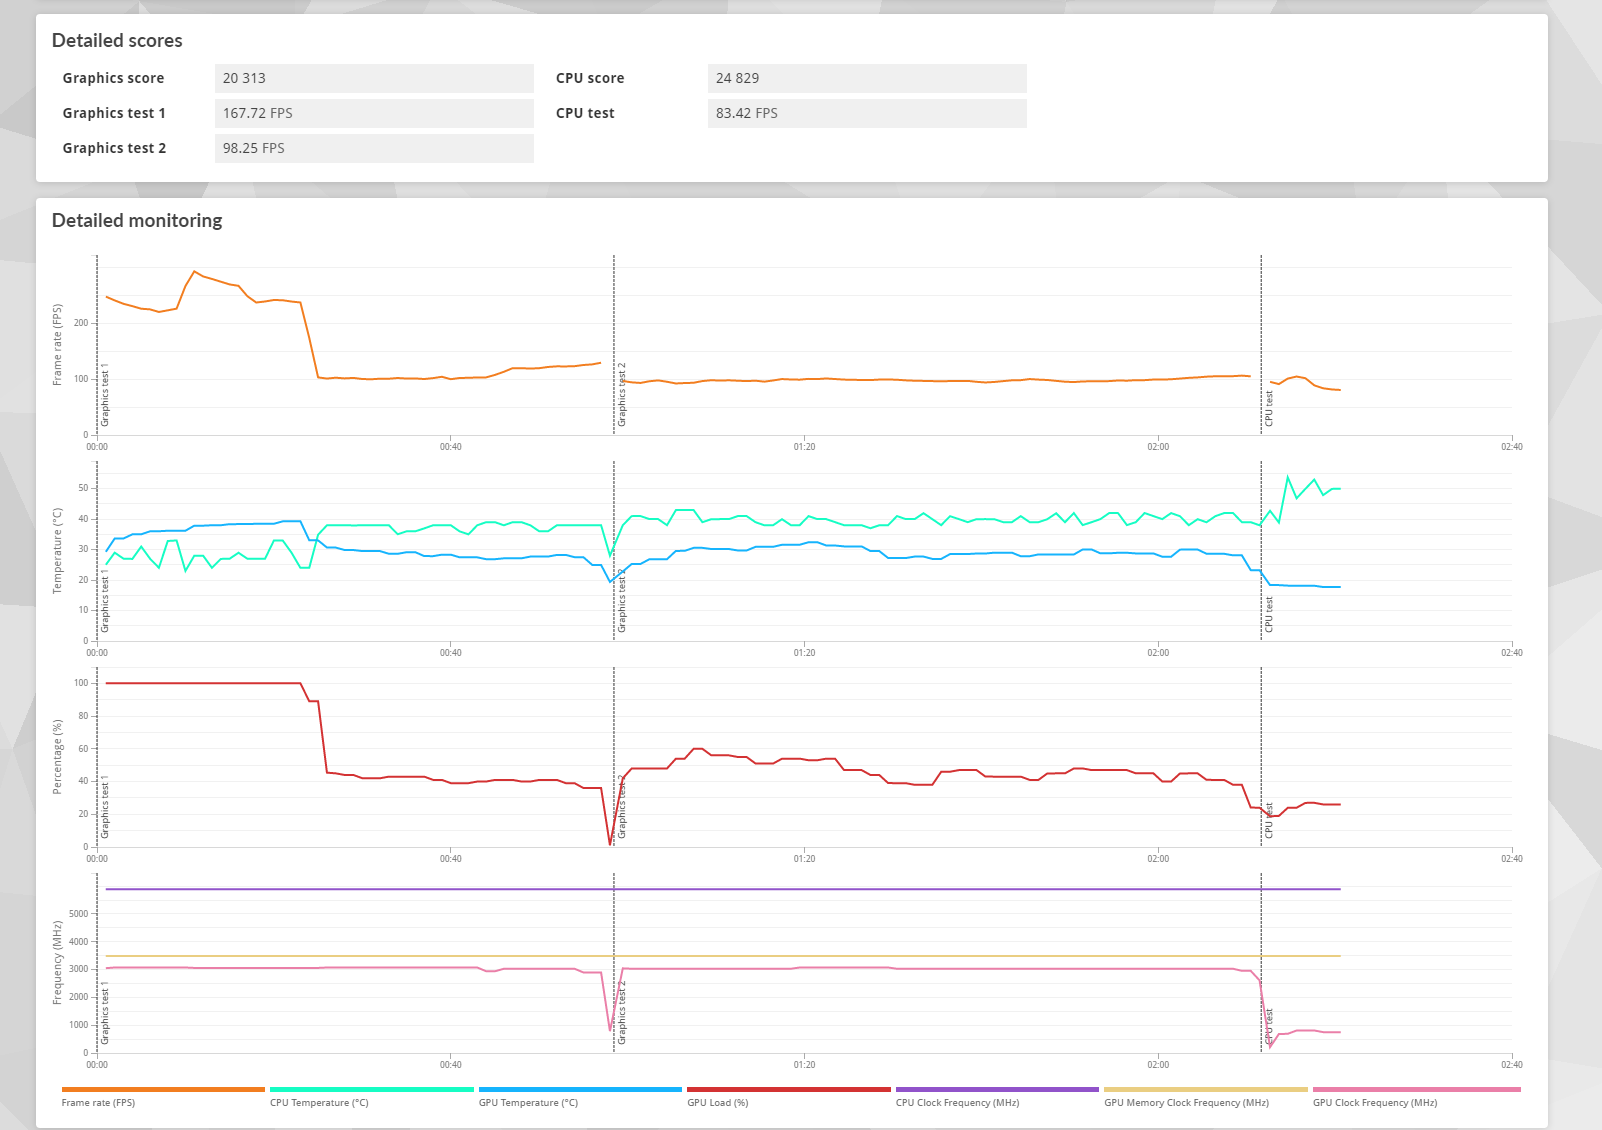This screenshot has height=1130, width=1602.
Task: Click the CPU Temperature (°C) legend label
Action: [319, 1102]
